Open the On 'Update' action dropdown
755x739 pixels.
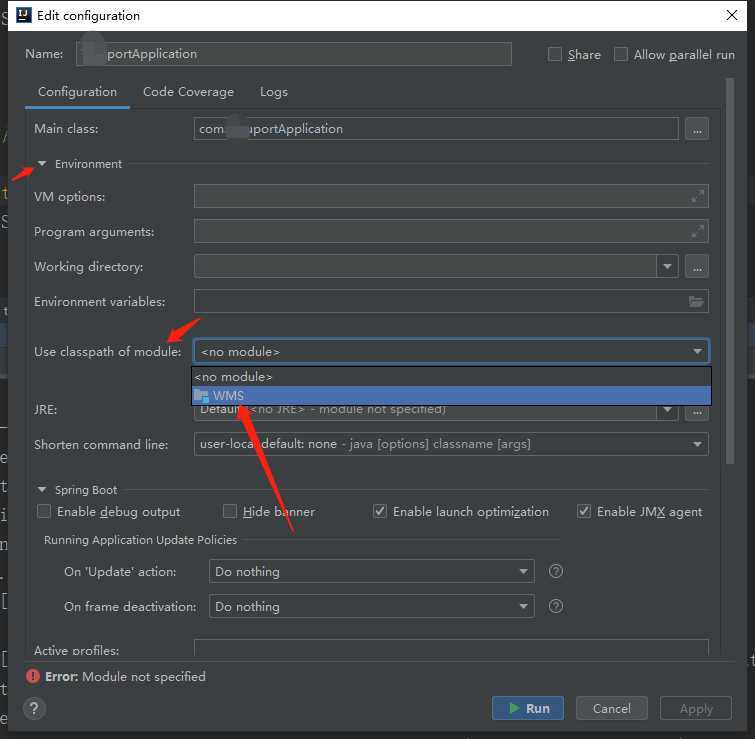(x=372, y=571)
